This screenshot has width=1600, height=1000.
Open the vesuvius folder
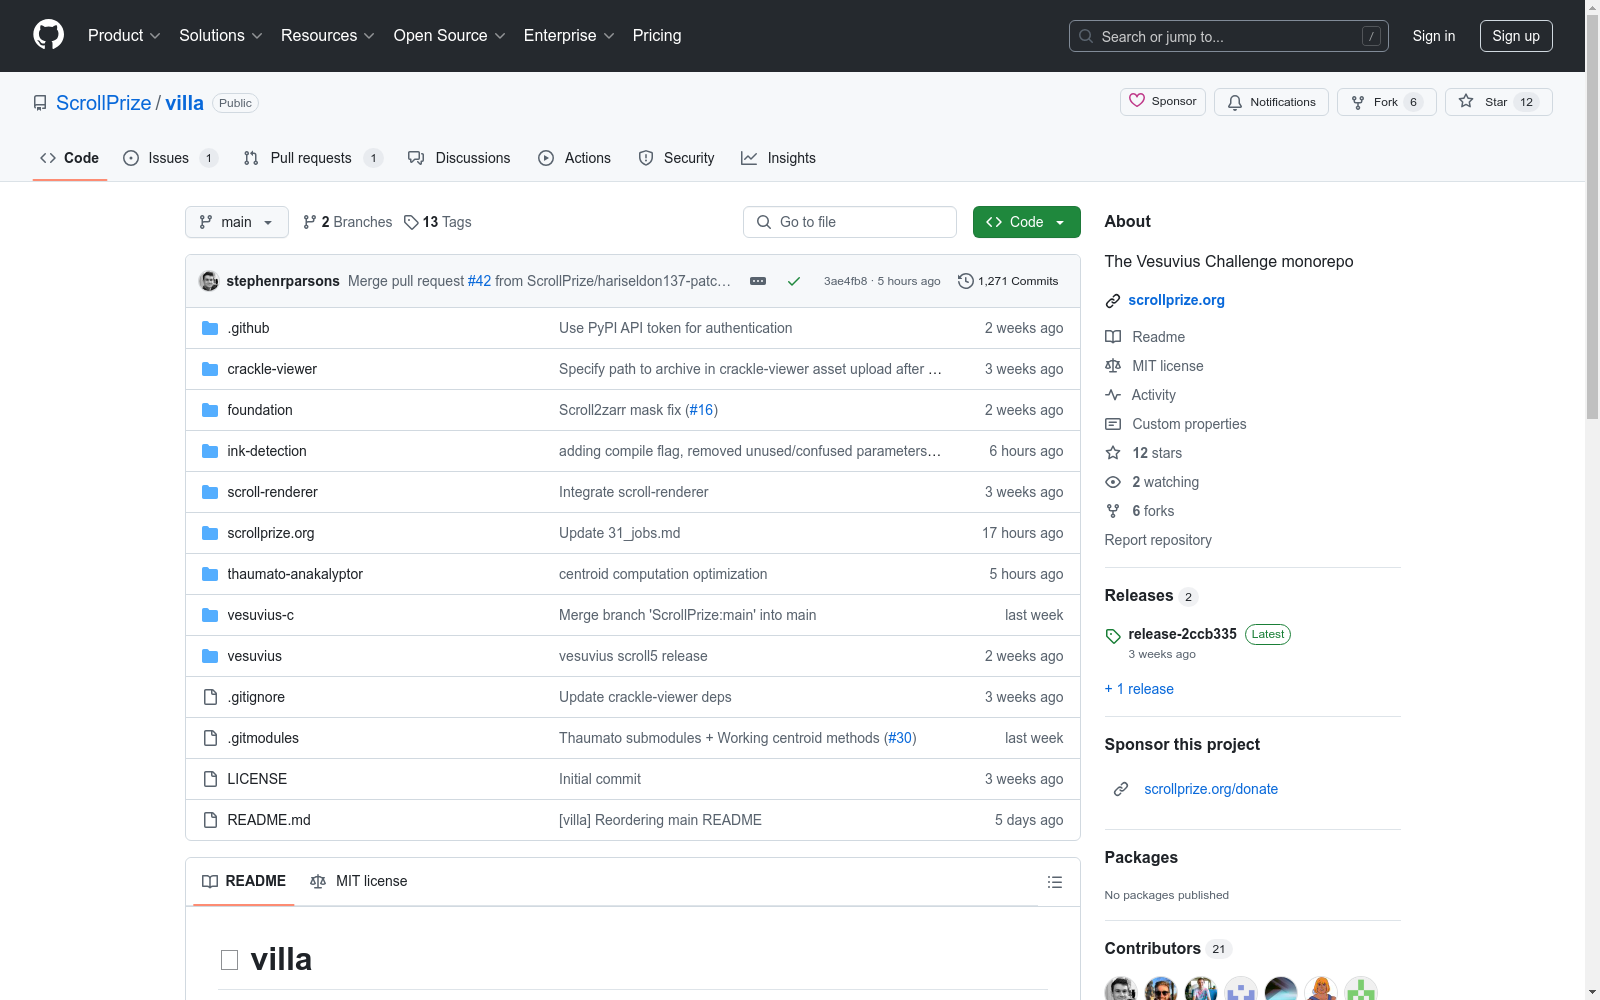coord(254,656)
